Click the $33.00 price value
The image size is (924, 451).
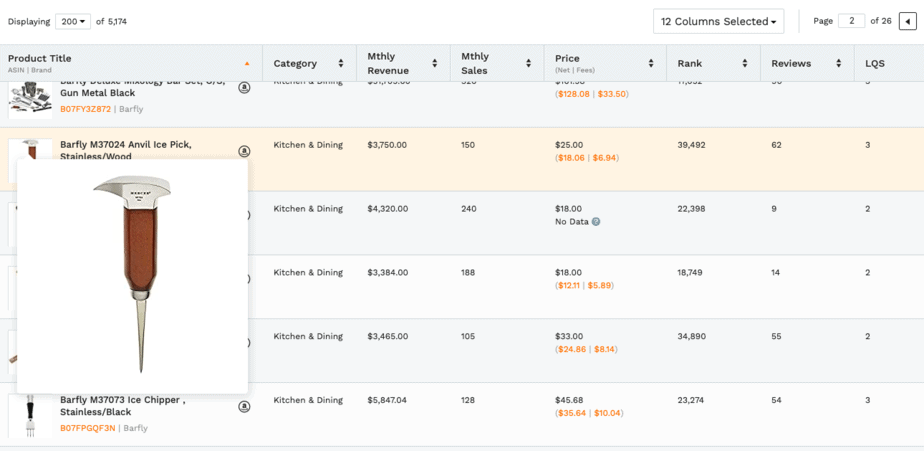(x=568, y=336)
